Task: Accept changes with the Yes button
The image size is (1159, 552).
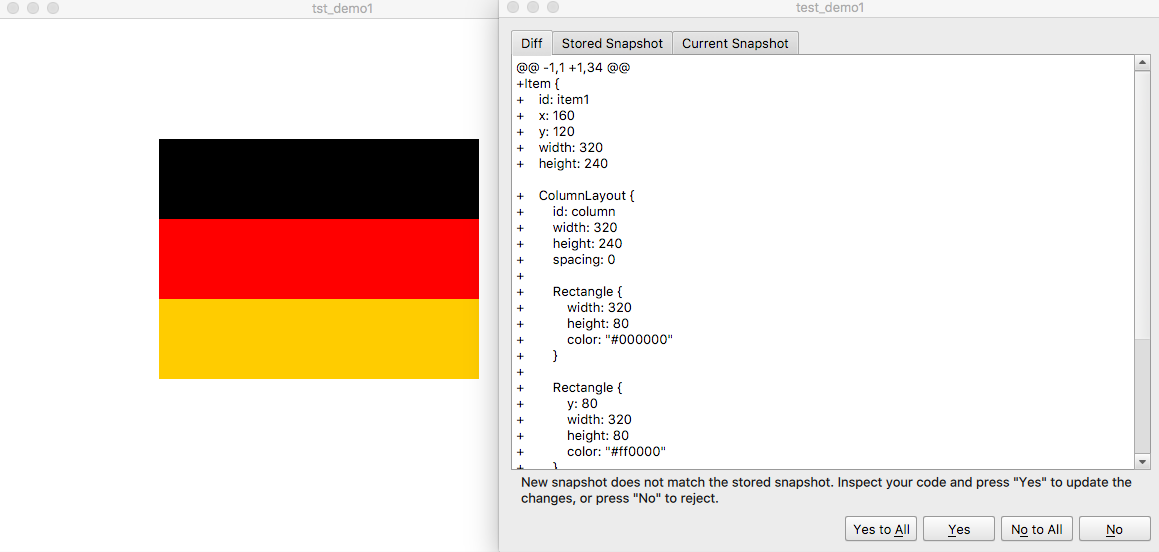Action: pos(959,529)
